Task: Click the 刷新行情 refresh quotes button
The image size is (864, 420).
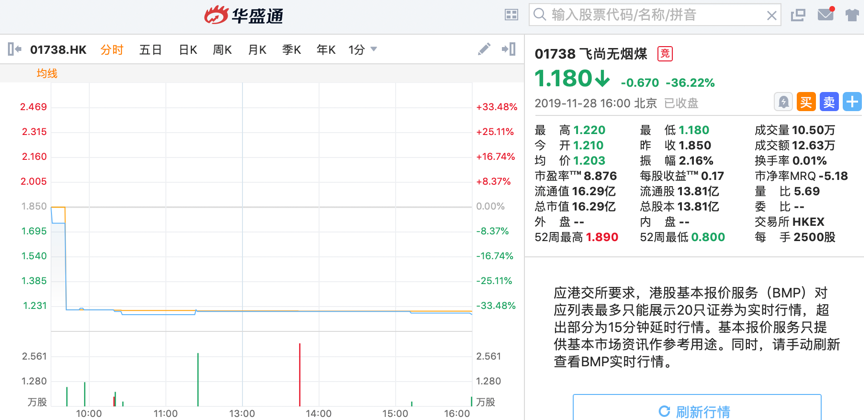Action: (x=692, y=411)
